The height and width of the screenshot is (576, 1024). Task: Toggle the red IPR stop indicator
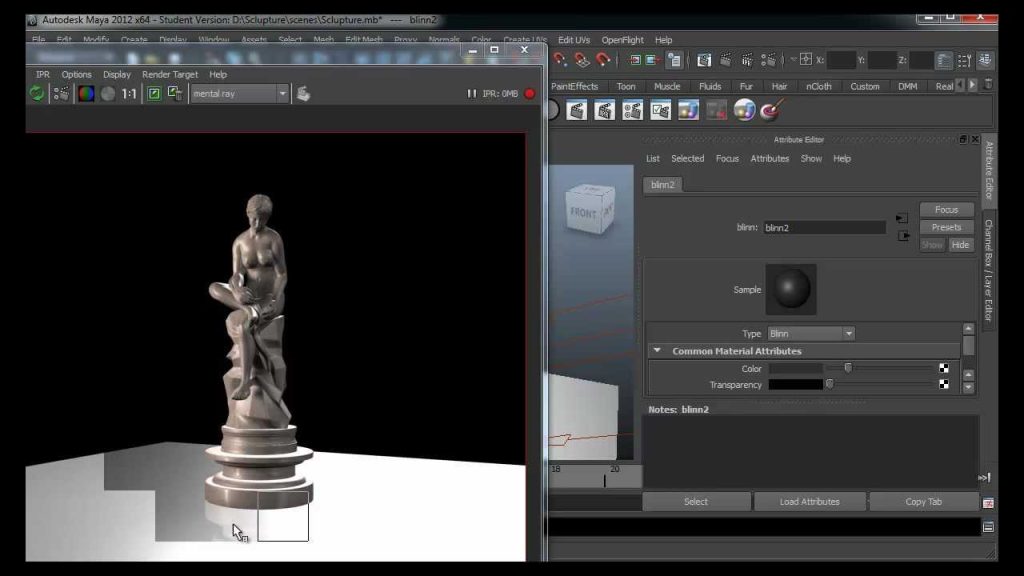coord(530,93)
